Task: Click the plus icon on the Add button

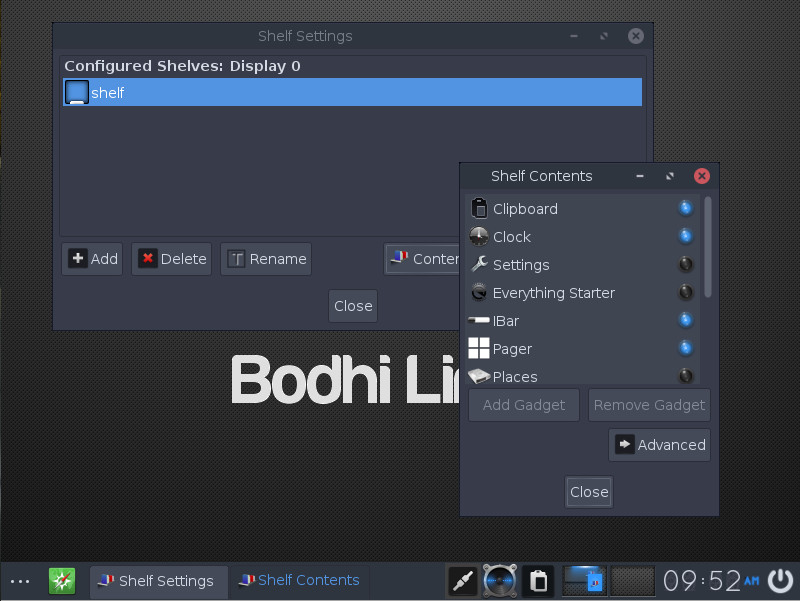Action: (x=78, y=258)
